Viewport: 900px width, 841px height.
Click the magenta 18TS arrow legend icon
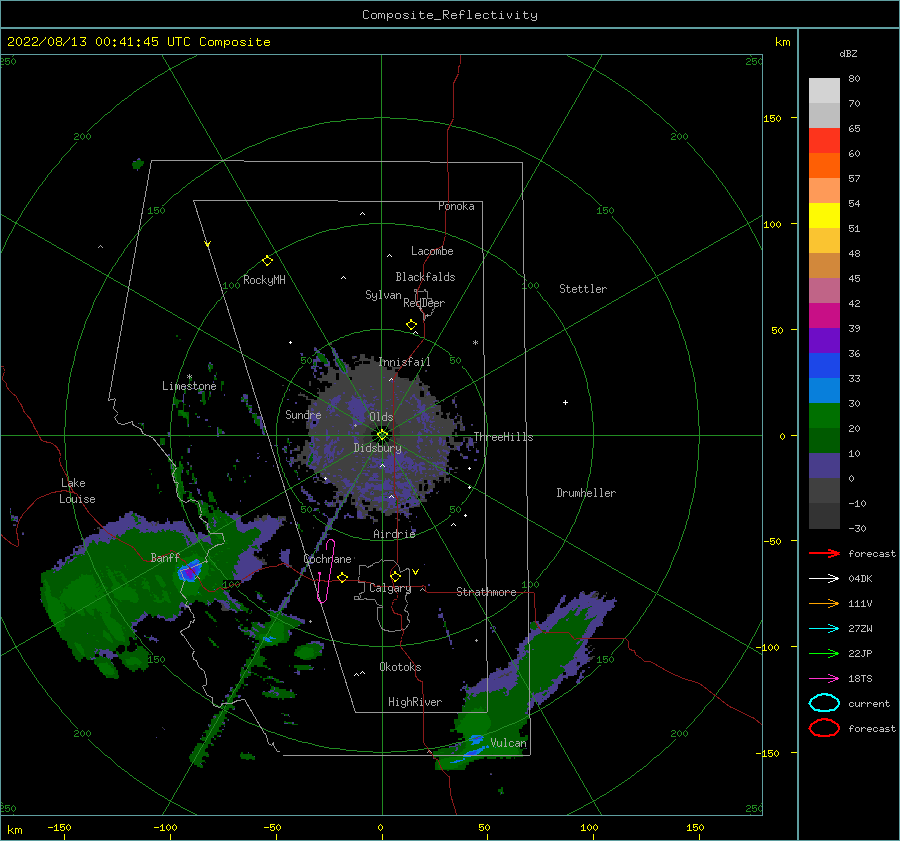coord(824,678)
